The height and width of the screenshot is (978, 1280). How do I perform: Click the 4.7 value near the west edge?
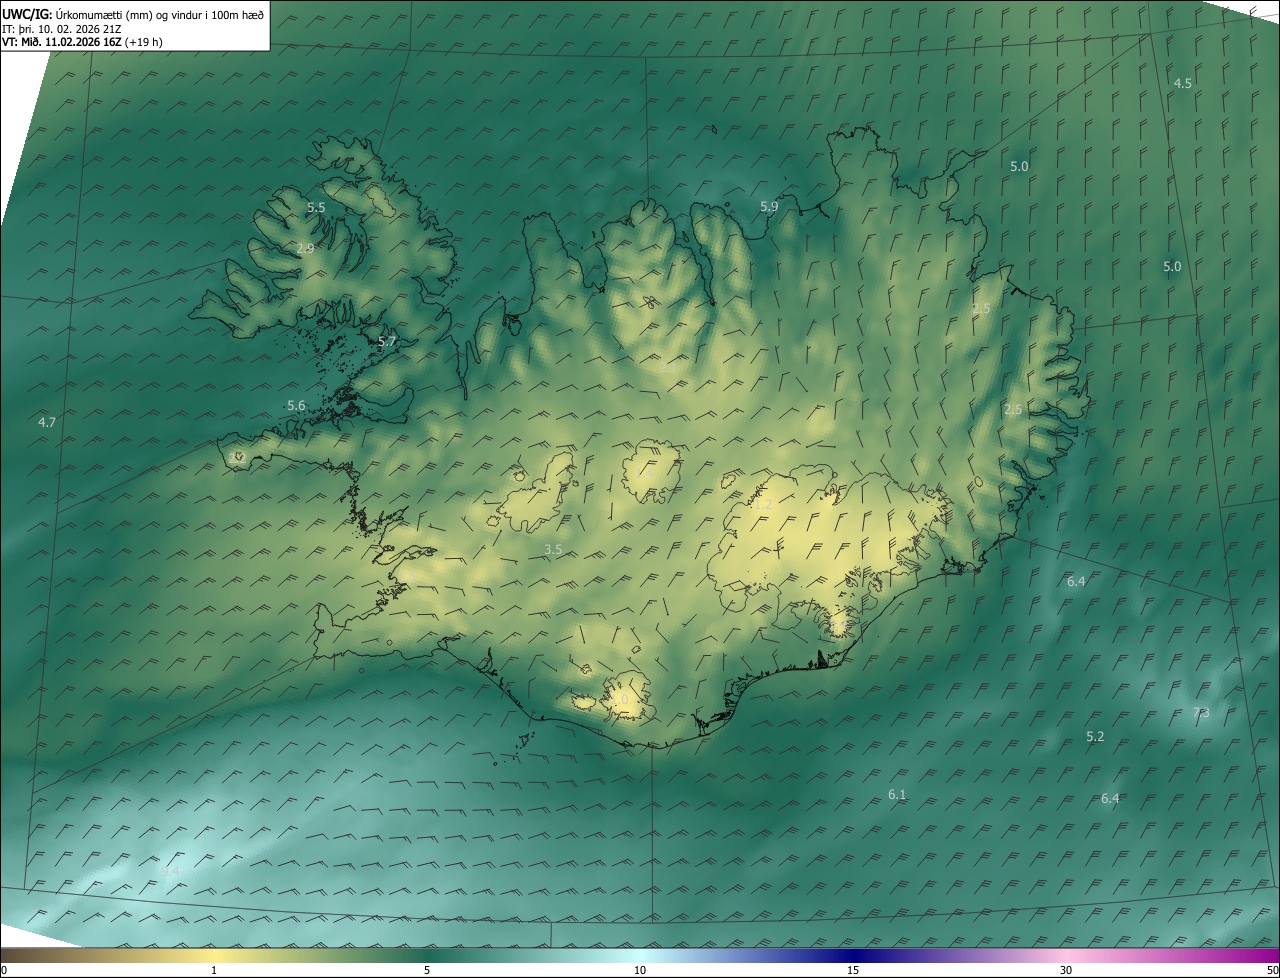(47, 423)
